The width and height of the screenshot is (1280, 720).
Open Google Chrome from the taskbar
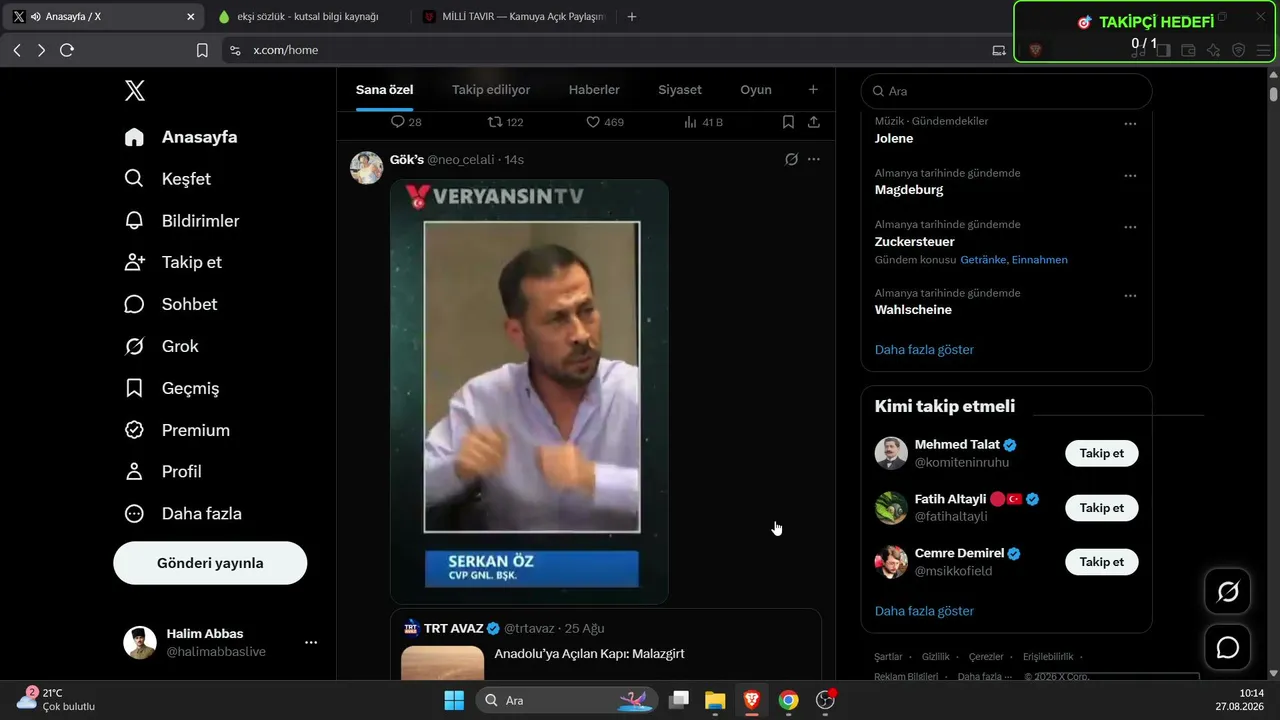(x=789, y=700)
